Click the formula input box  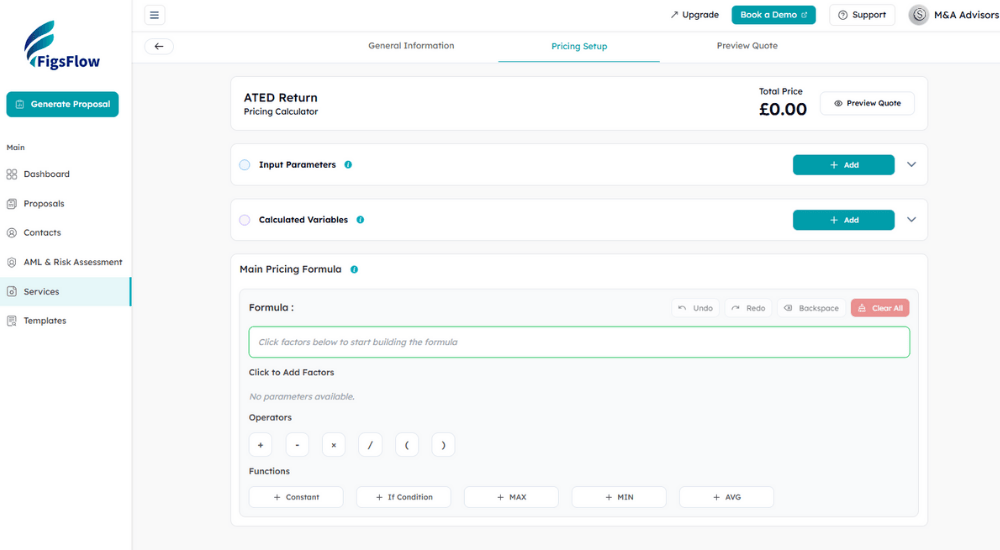pos(579,342)
